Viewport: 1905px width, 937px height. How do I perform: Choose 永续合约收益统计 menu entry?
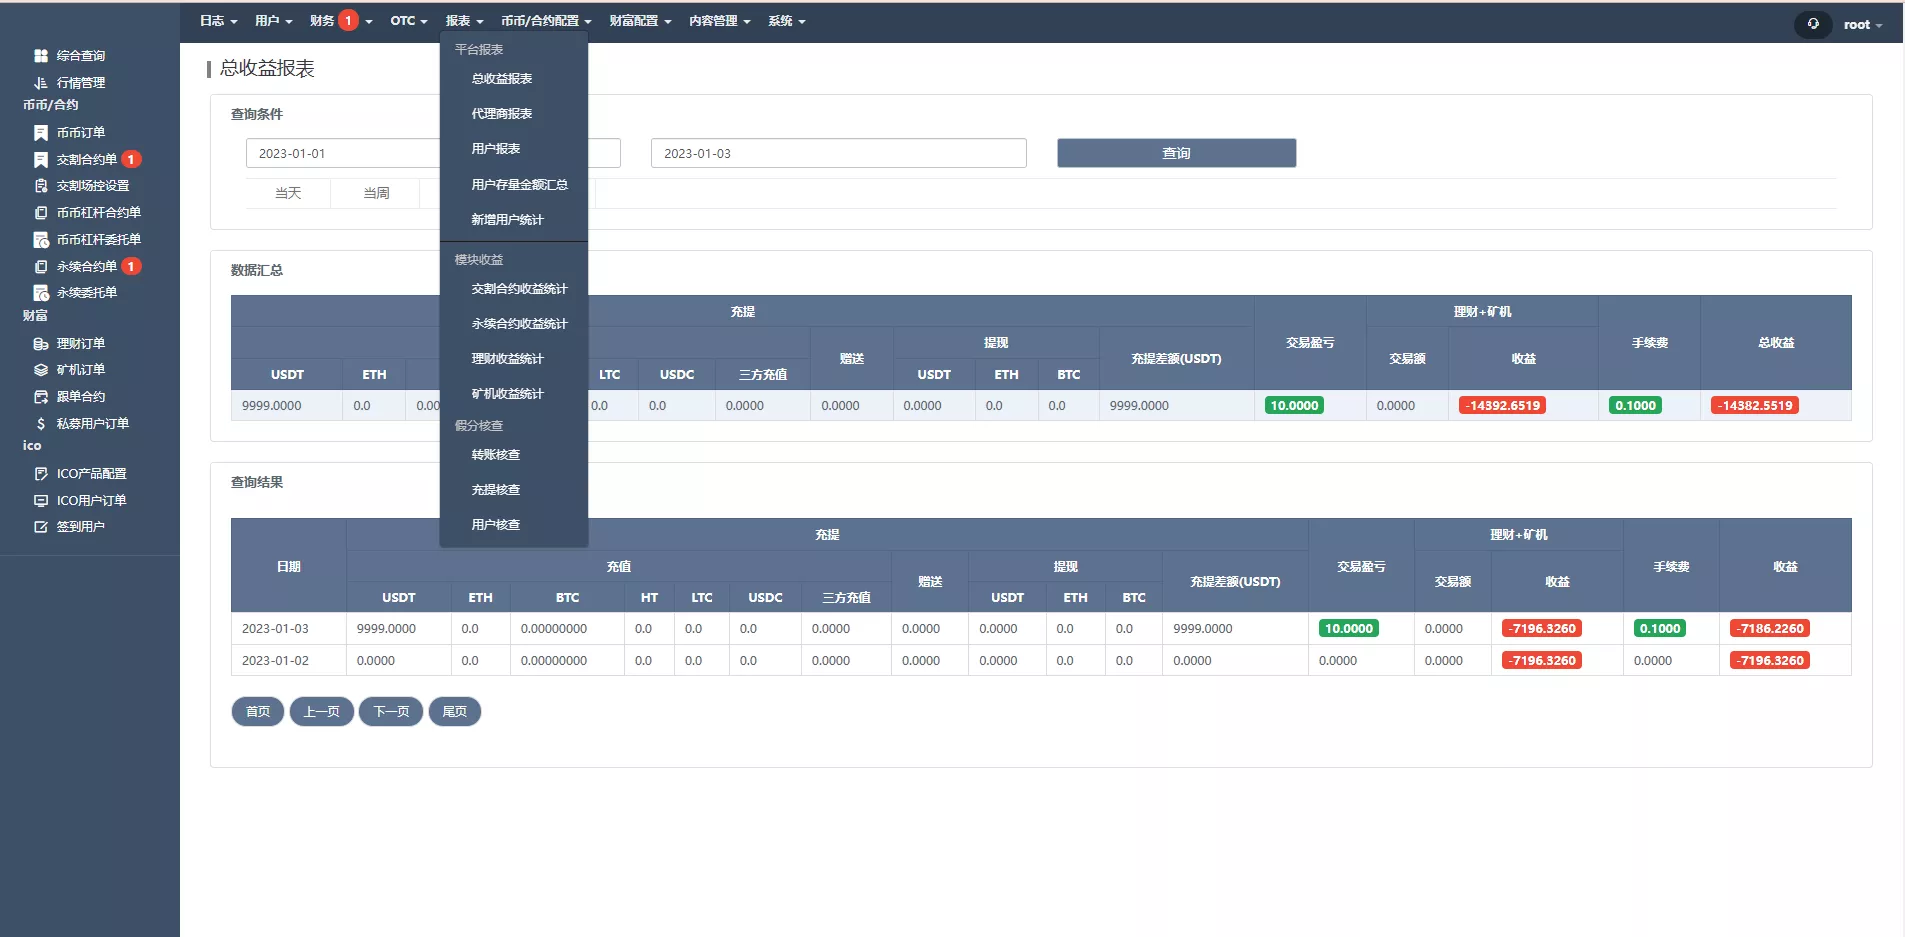pos(519,324)
